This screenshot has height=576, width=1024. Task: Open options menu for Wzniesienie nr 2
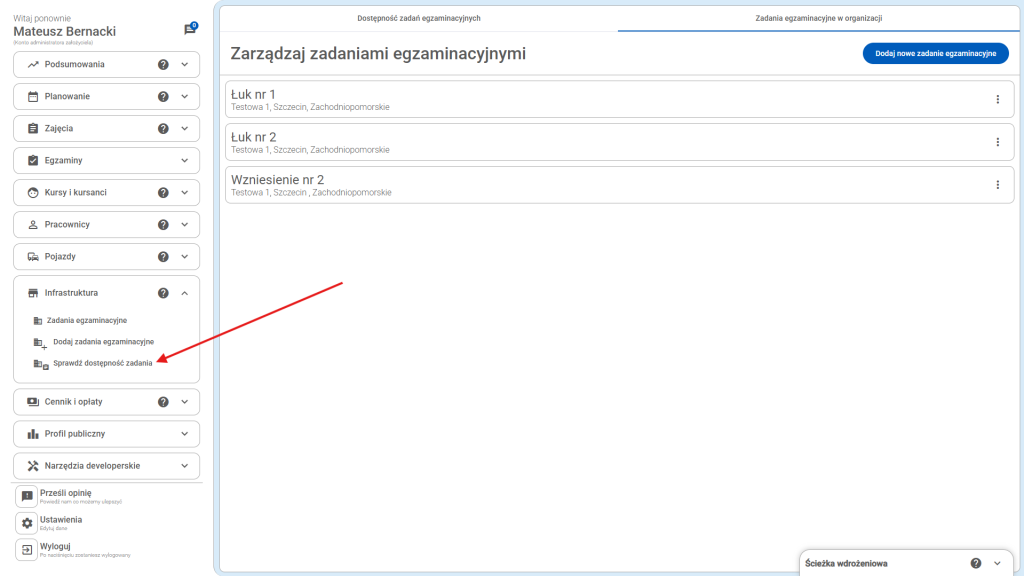coord(997,185)
